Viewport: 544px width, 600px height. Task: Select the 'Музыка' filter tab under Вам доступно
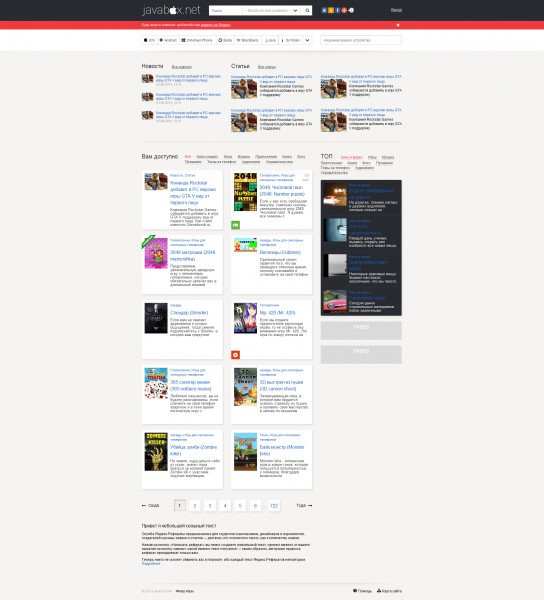point(244,157)
